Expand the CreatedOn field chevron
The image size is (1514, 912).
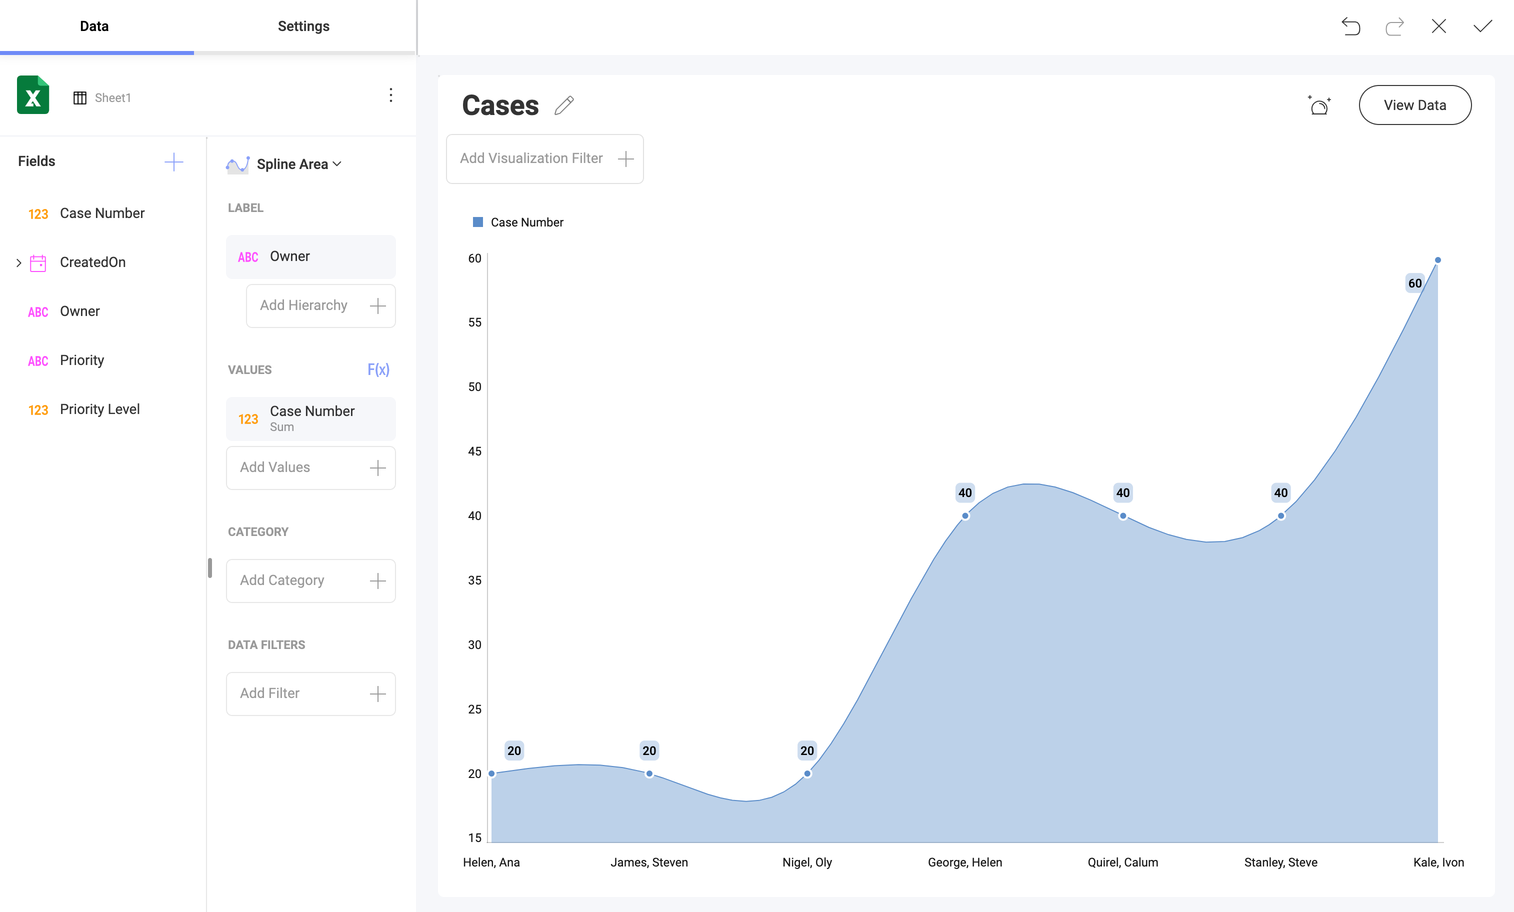pyautogui.click(x=18, y=263)
